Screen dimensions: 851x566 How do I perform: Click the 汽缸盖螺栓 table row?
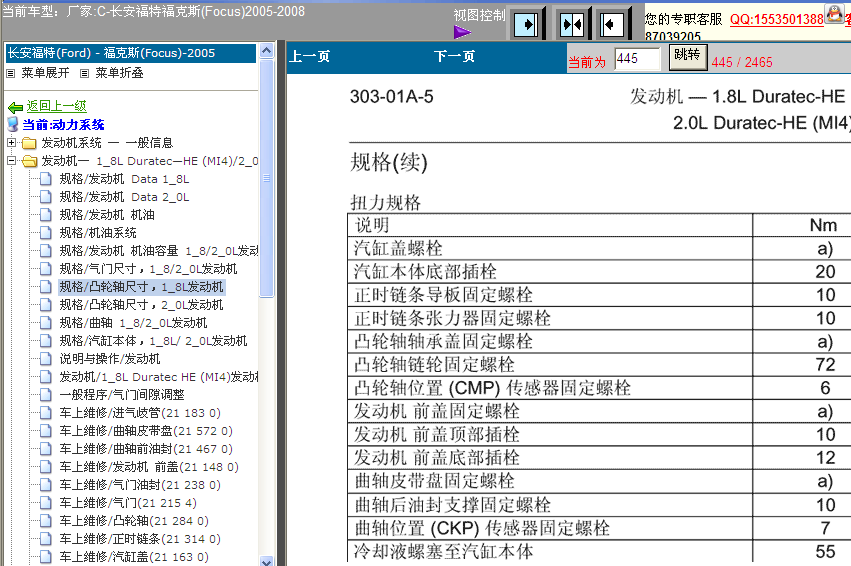599,249
